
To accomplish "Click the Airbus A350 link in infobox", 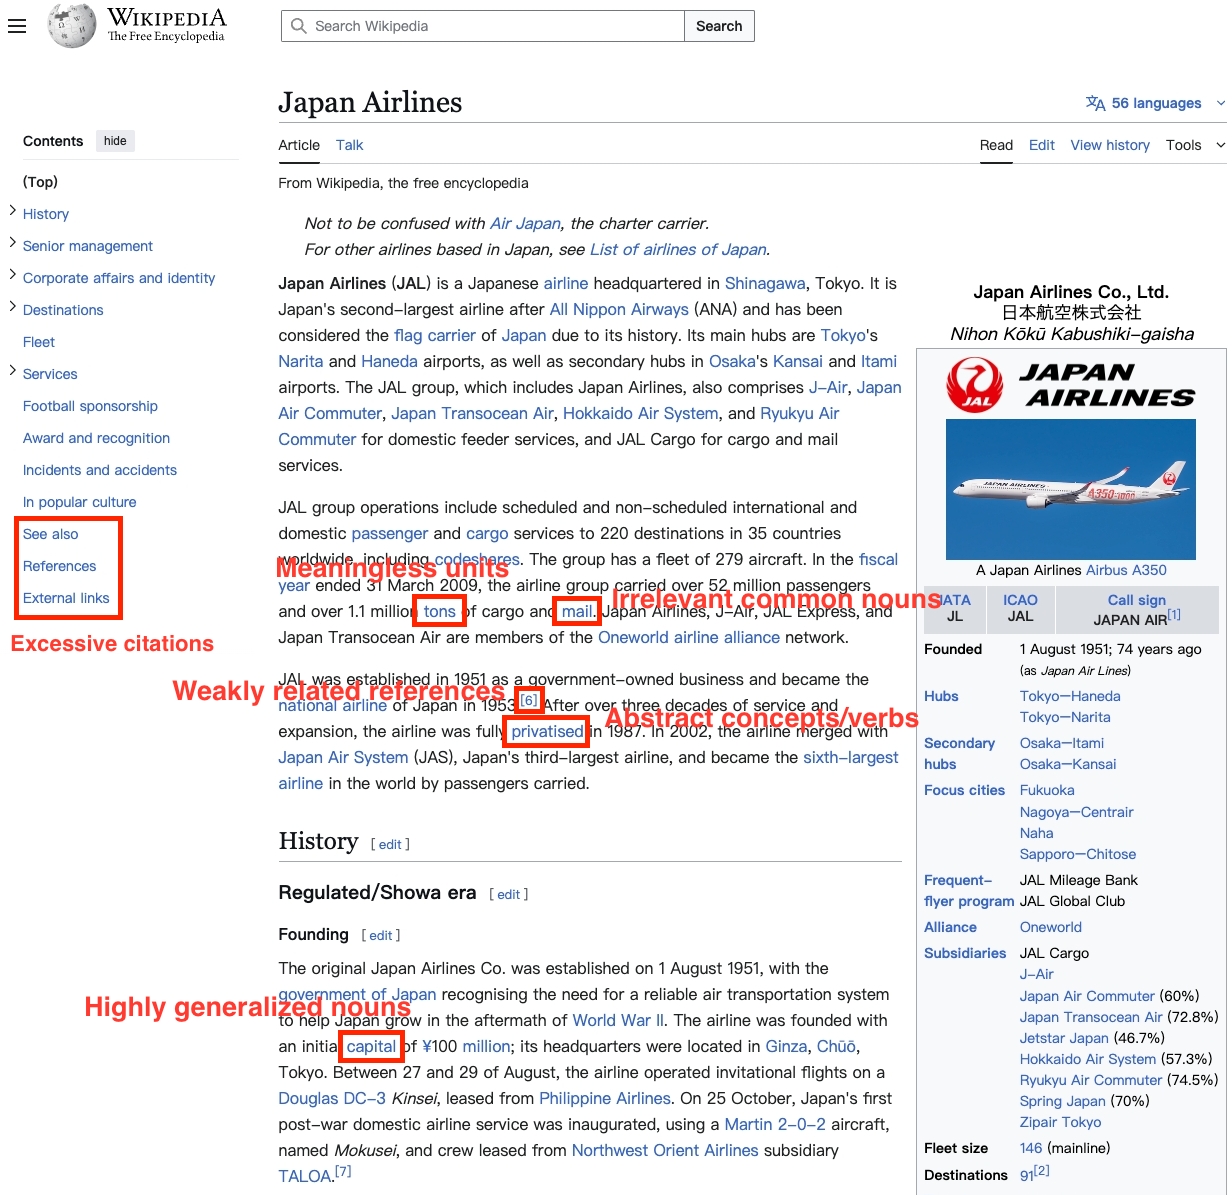I will 1126,570.
